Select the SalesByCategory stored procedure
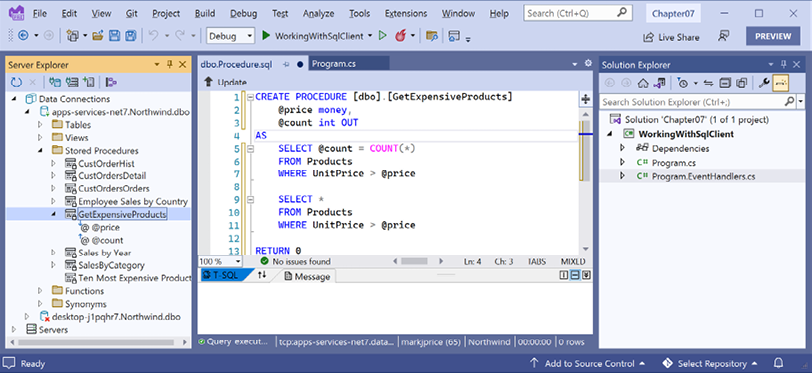 [111, 265]
